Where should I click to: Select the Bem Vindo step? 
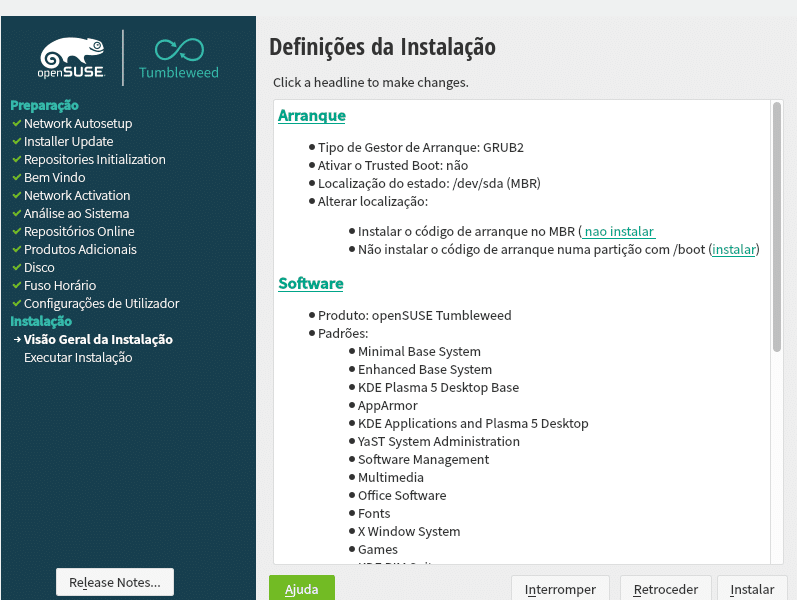pos(54,177)
